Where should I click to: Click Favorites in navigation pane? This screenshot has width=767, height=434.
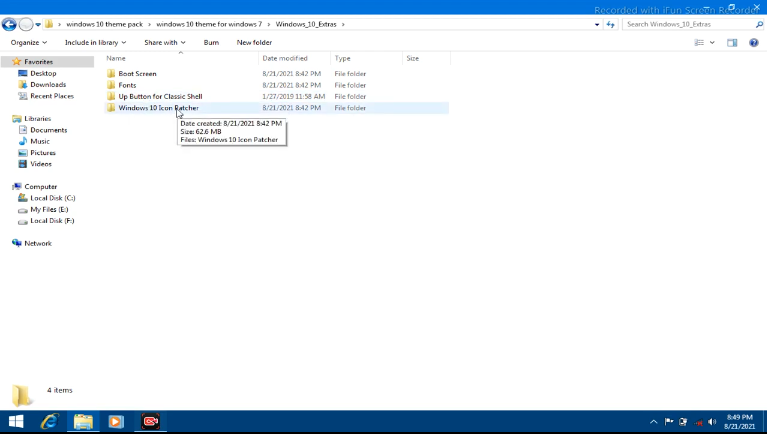39,62
